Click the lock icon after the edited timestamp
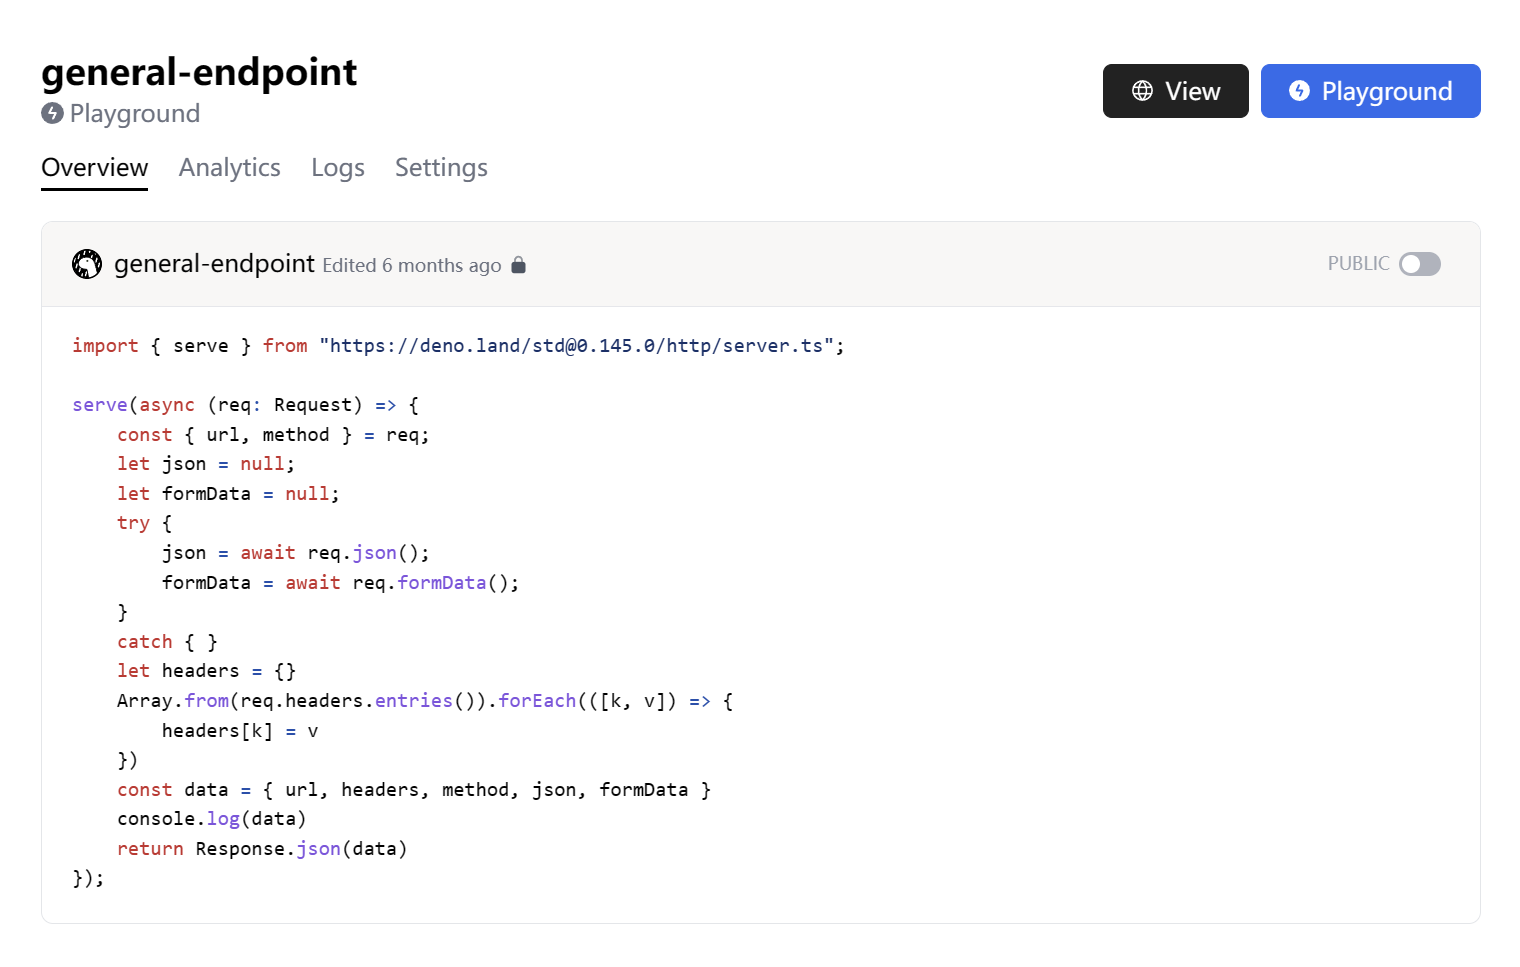1520x967 pixels. (518, 265)
